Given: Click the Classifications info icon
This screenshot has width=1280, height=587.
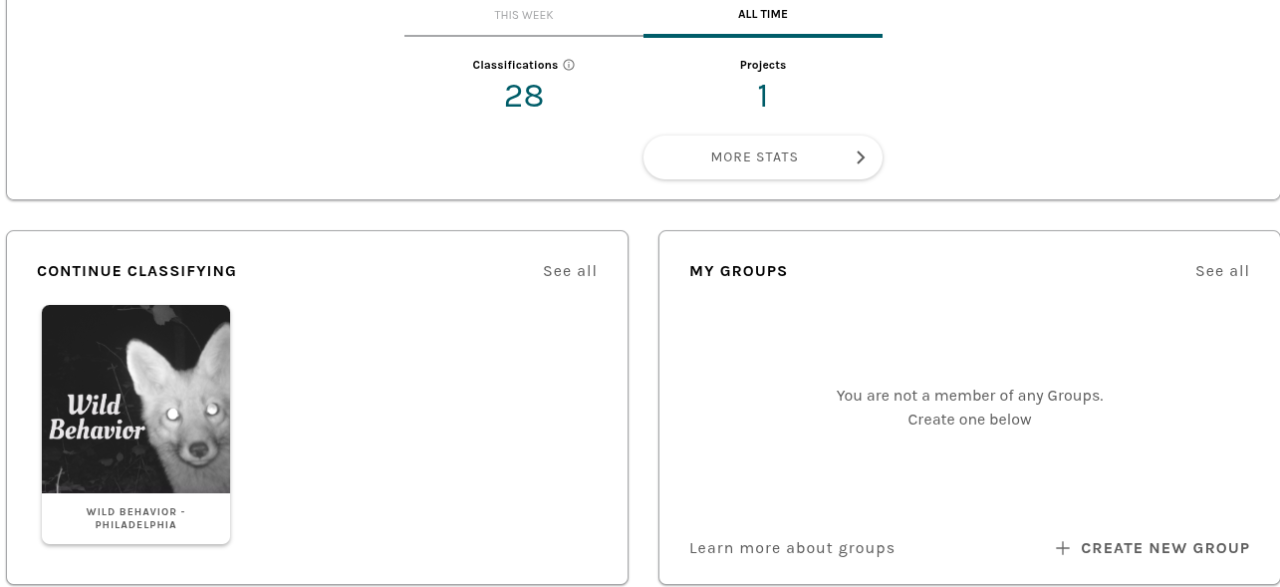Looking at the screenshot, I should pos(569,65).
